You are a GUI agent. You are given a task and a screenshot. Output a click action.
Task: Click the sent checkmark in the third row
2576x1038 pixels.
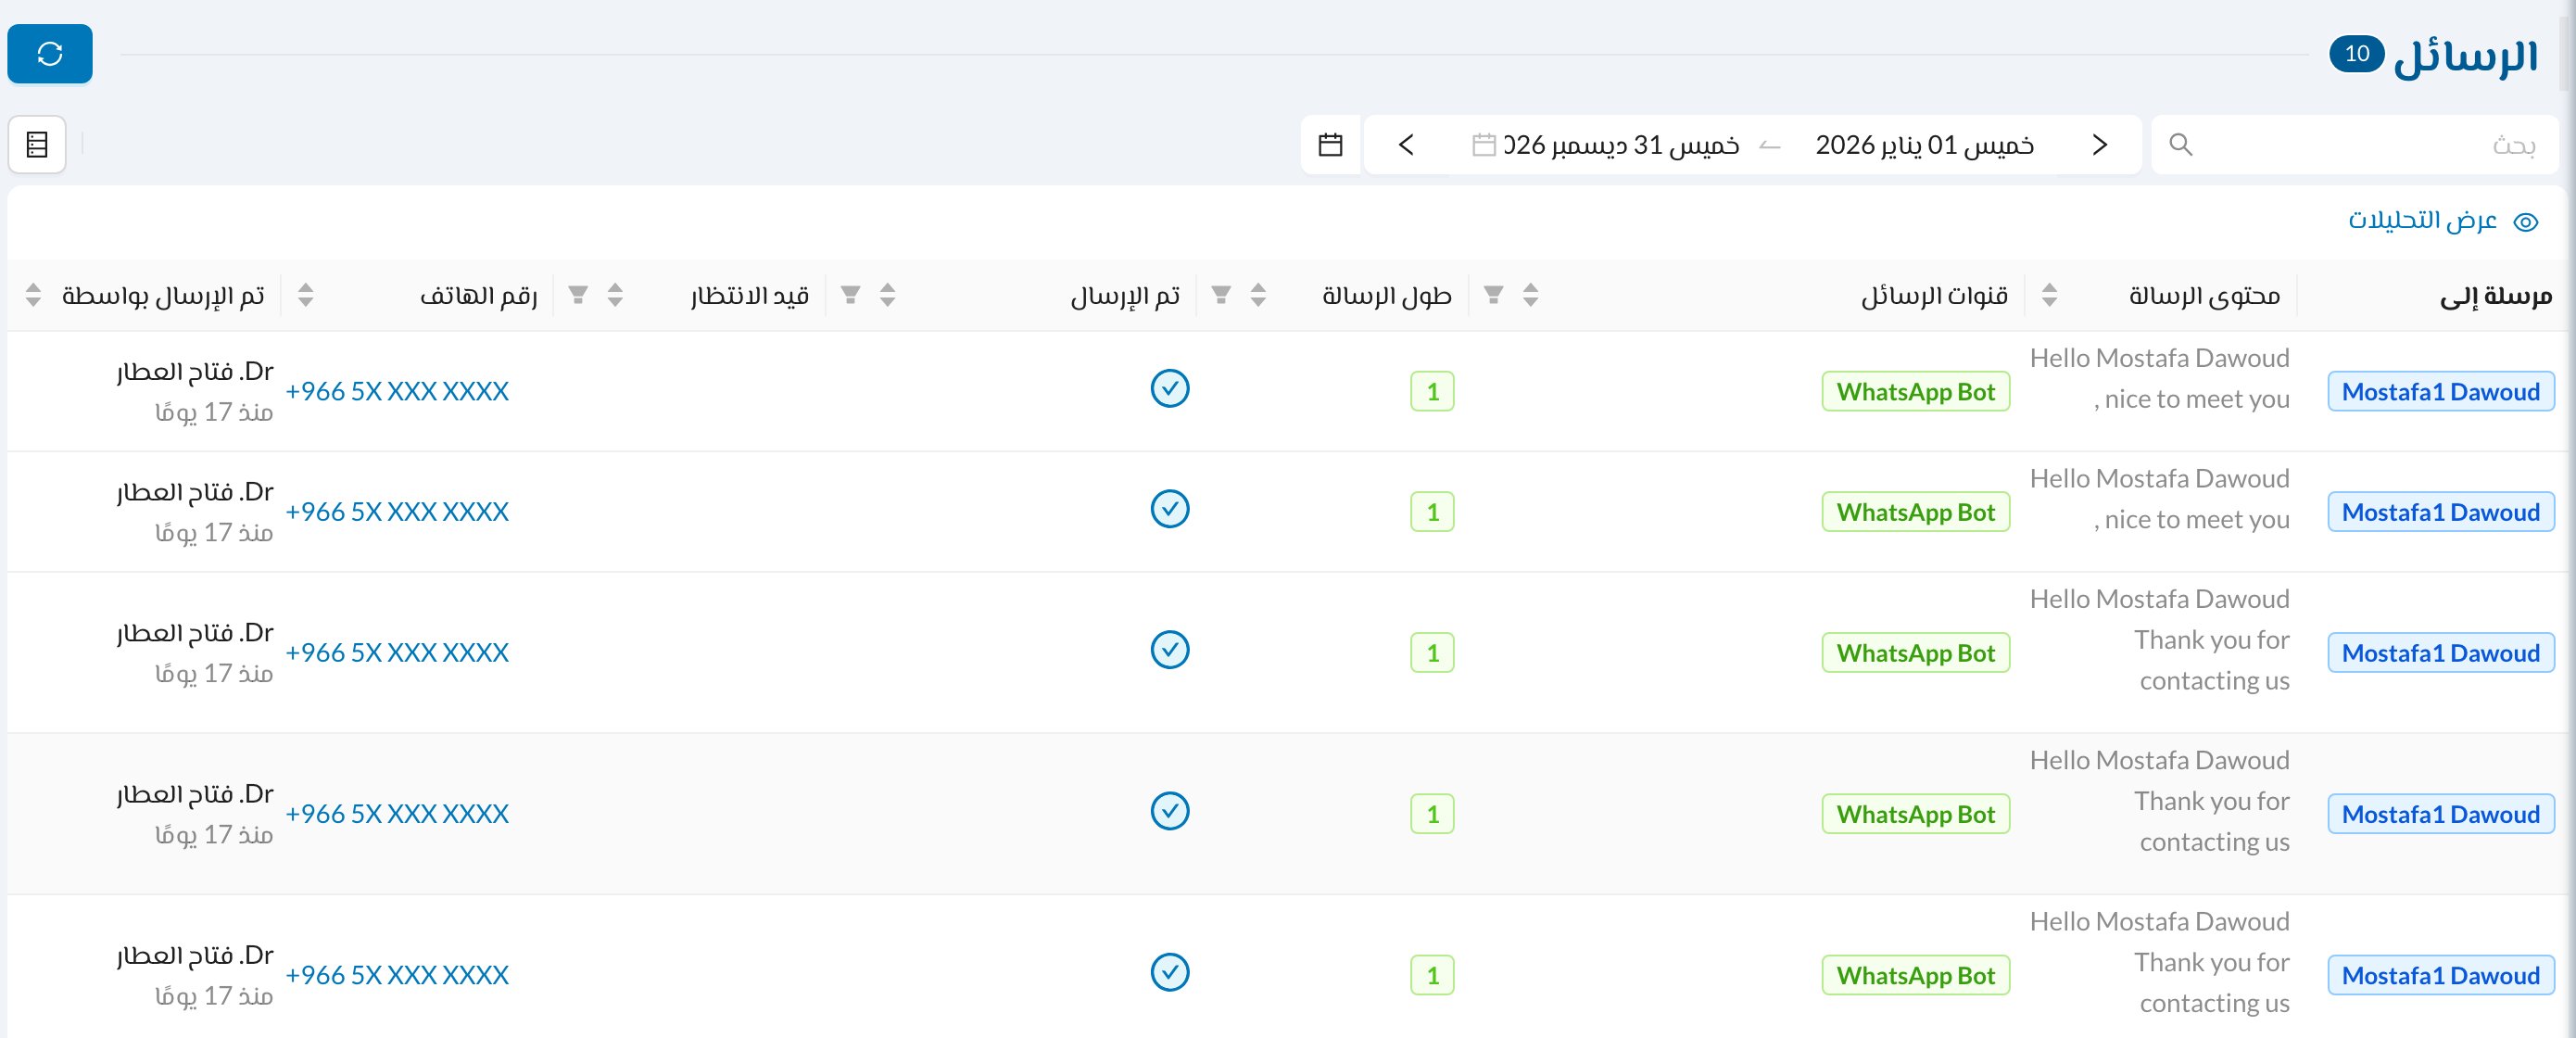(1169, 650)
